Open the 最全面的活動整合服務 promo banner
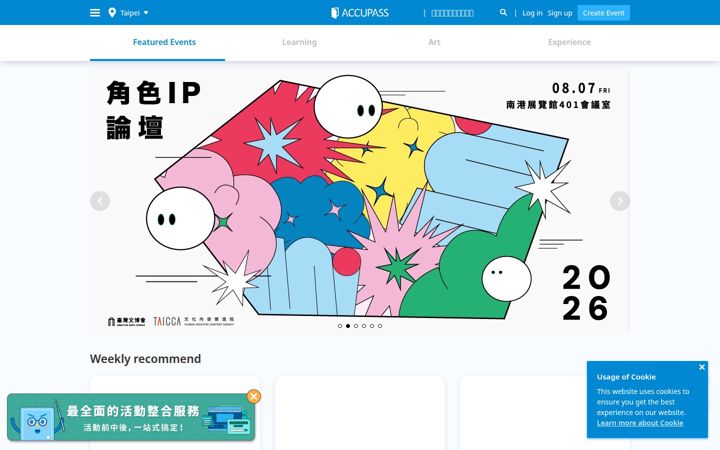 pyautogui.click(x=131, y=417)
